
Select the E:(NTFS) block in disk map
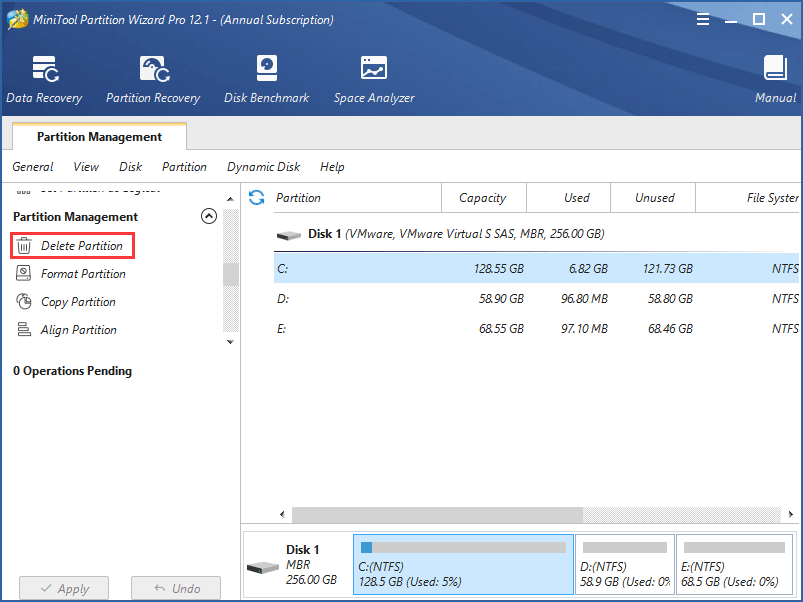[x=734, y=565]
